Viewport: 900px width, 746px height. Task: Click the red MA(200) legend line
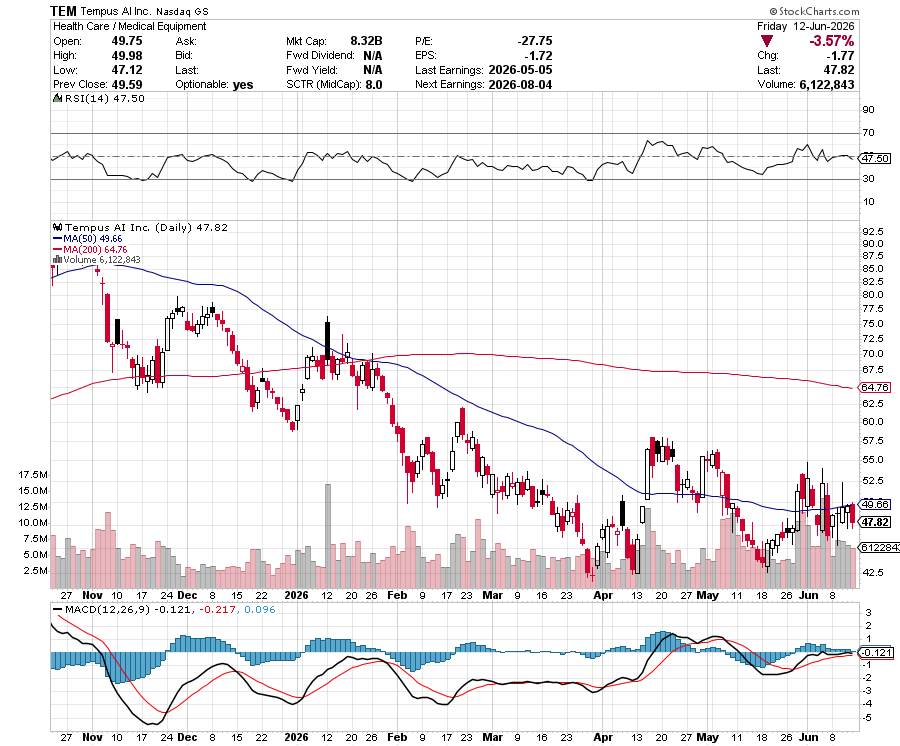[x=57, y=249]
